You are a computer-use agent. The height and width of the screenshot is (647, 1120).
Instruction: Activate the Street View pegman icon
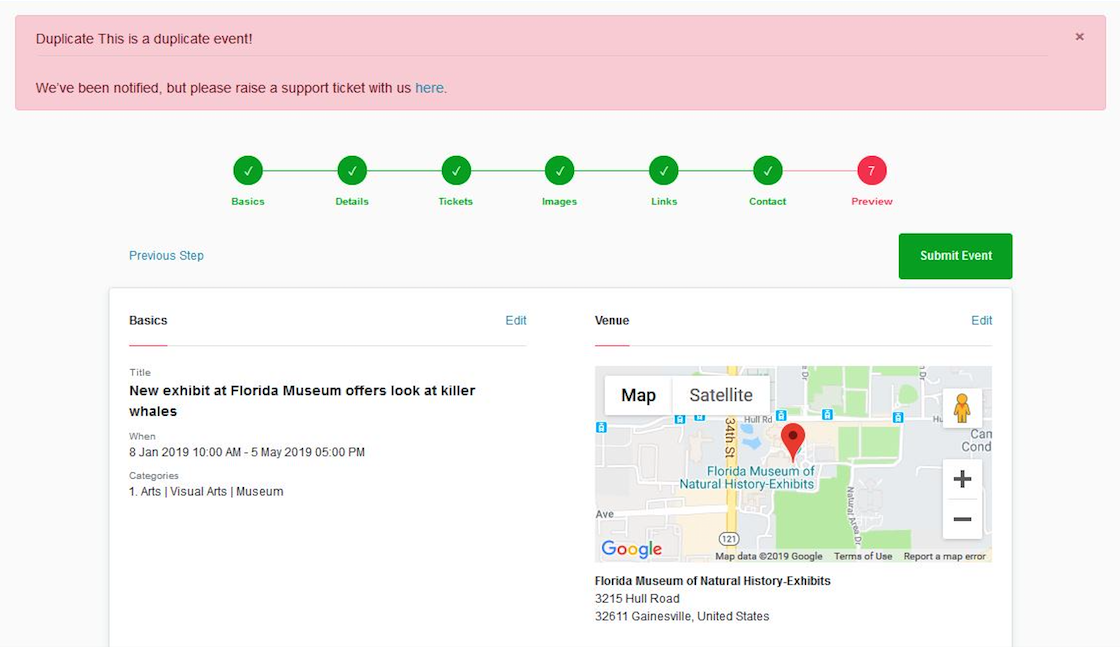962,408
